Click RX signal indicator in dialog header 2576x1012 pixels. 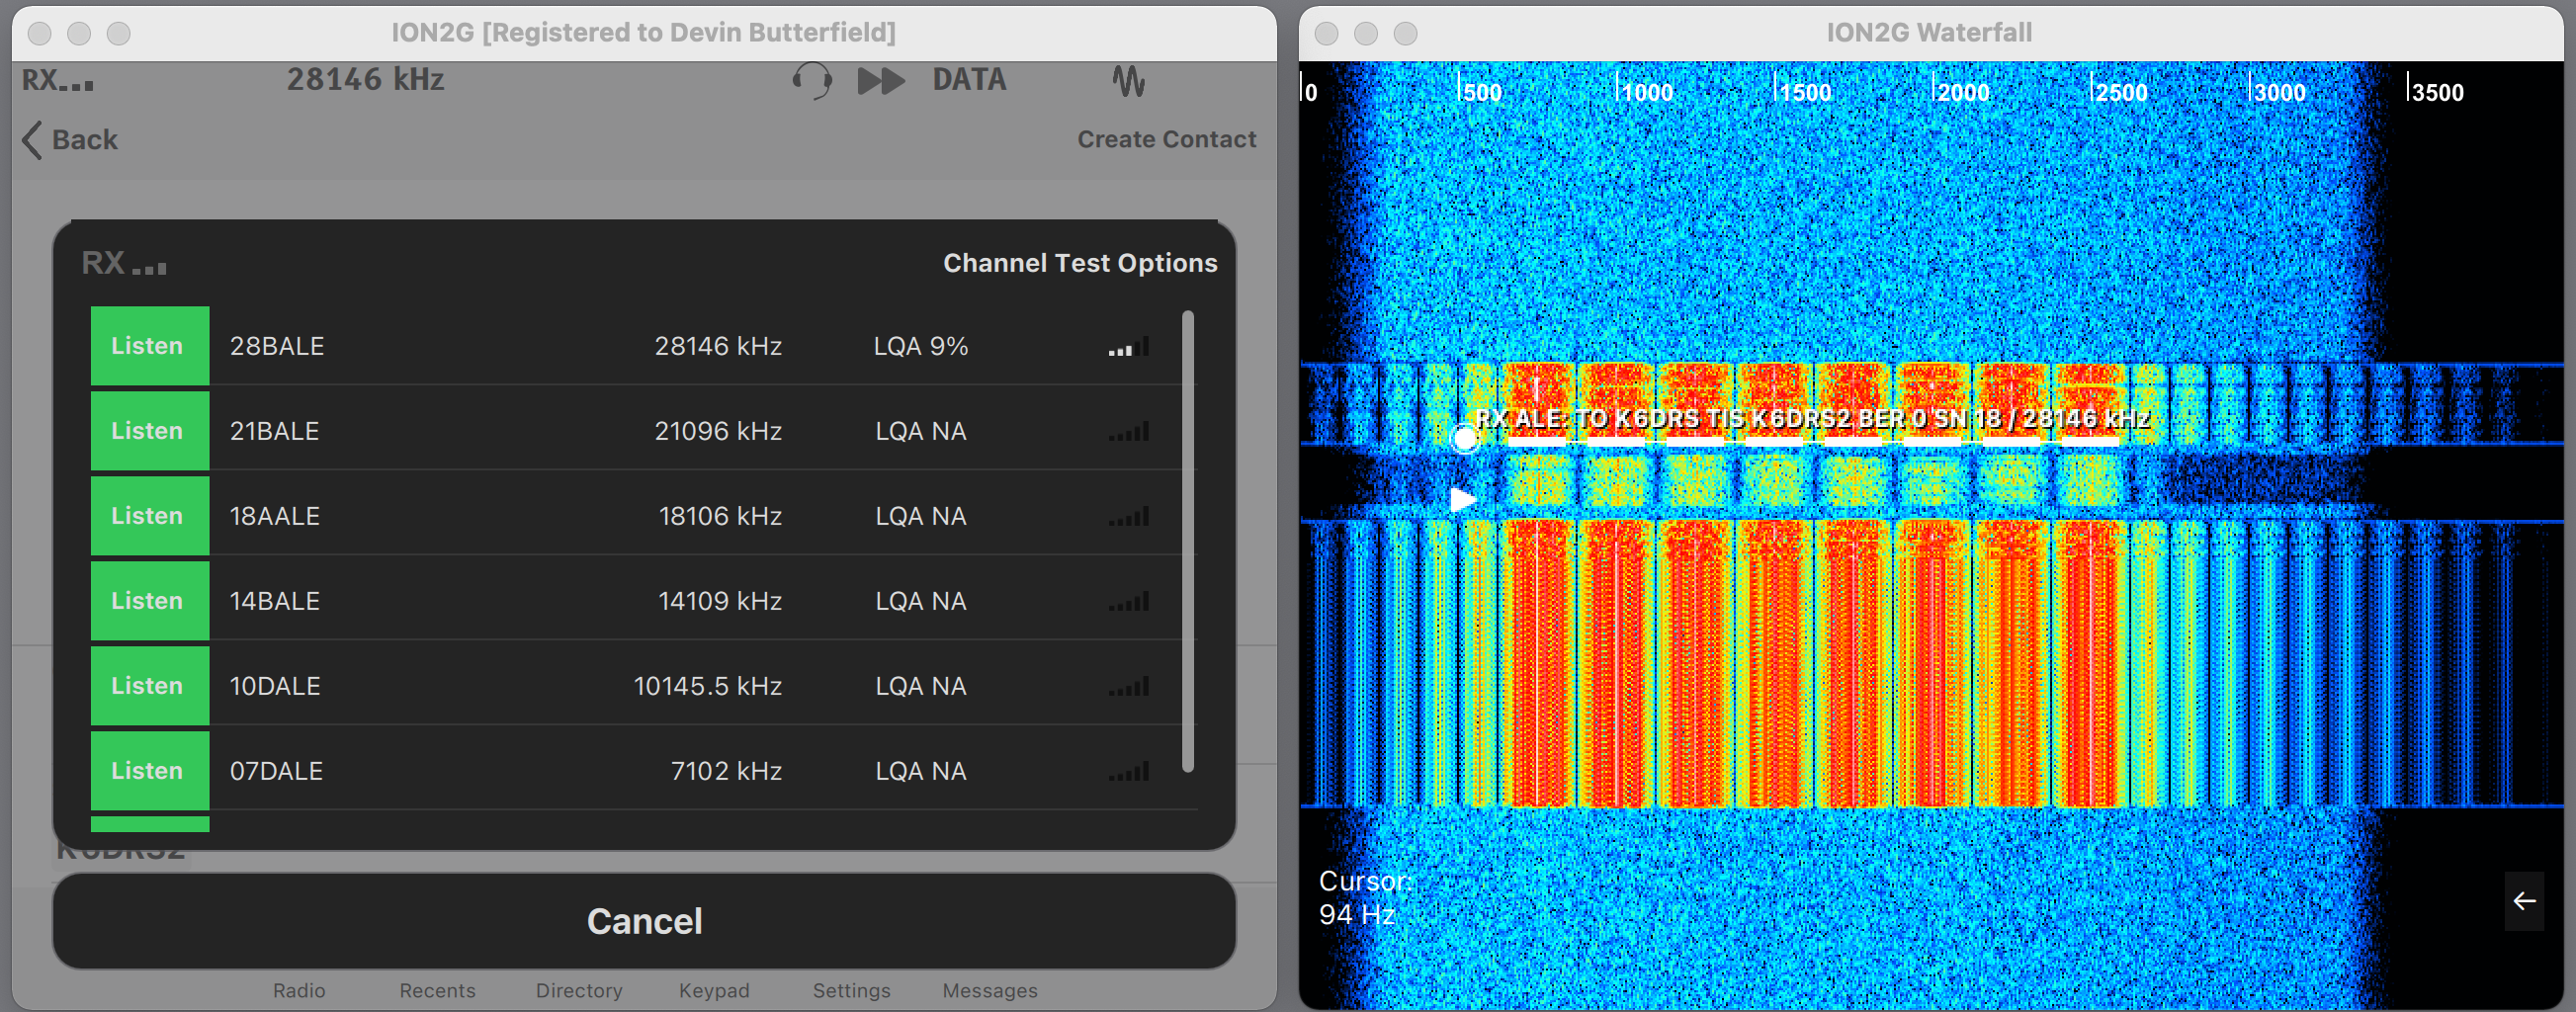click(124, 263)
